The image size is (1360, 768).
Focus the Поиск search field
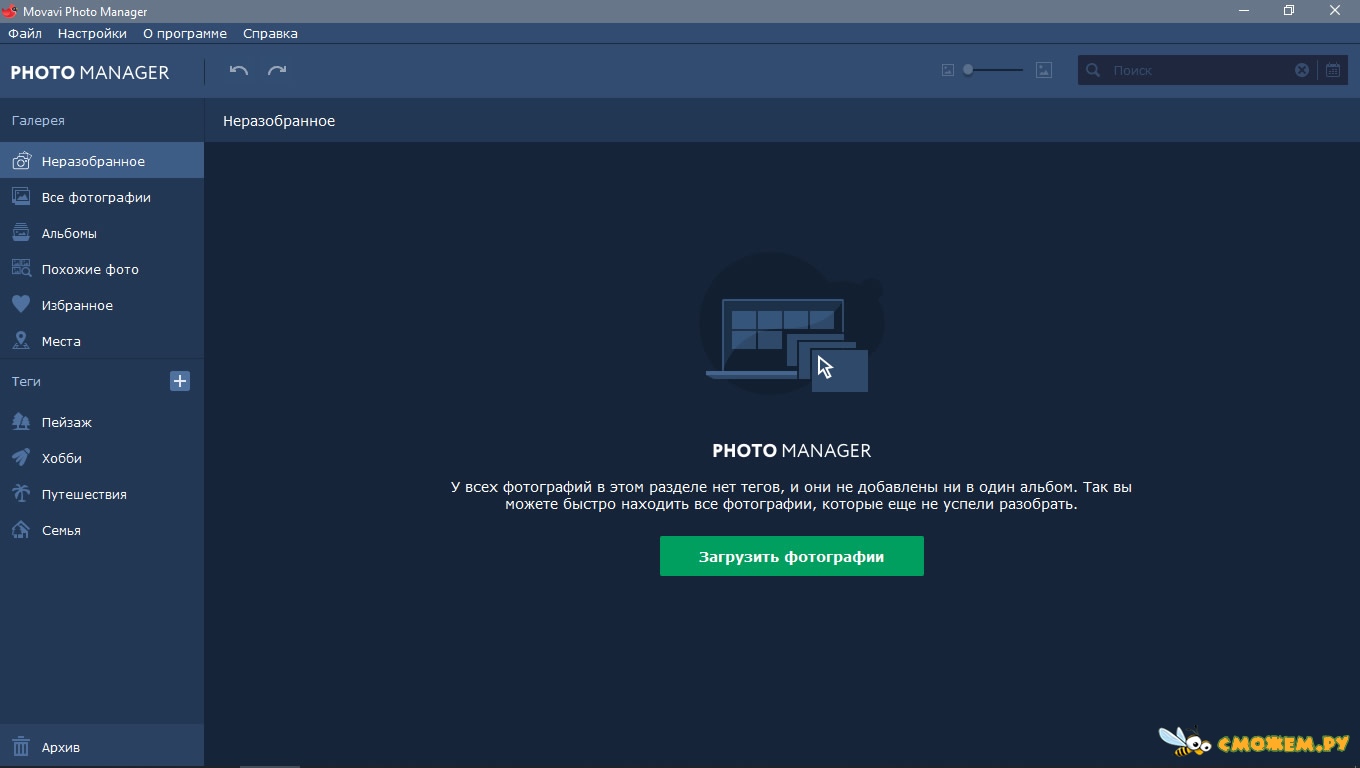(x=1196, y=70)
